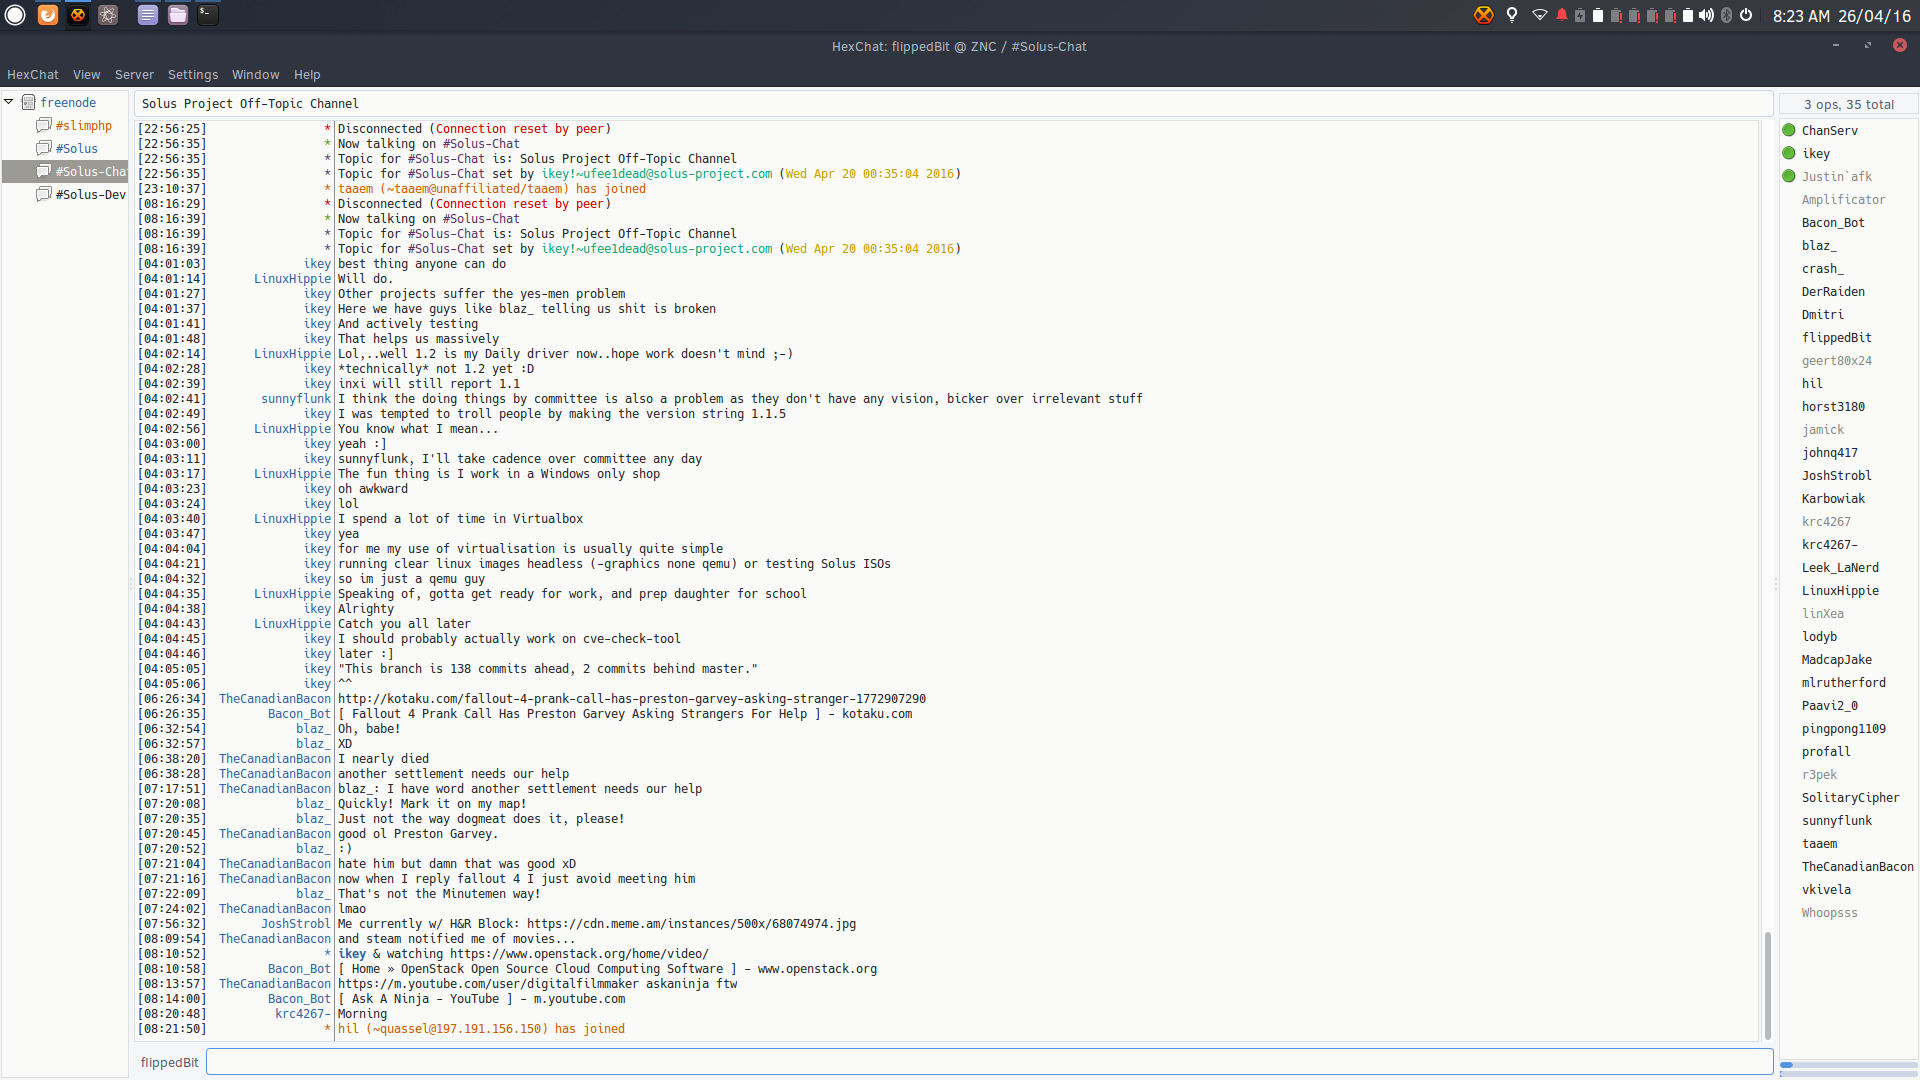The height and width of the screenshot is (1080, 1920).
Task: Open the Server menu
Action: tap(134, 75)
